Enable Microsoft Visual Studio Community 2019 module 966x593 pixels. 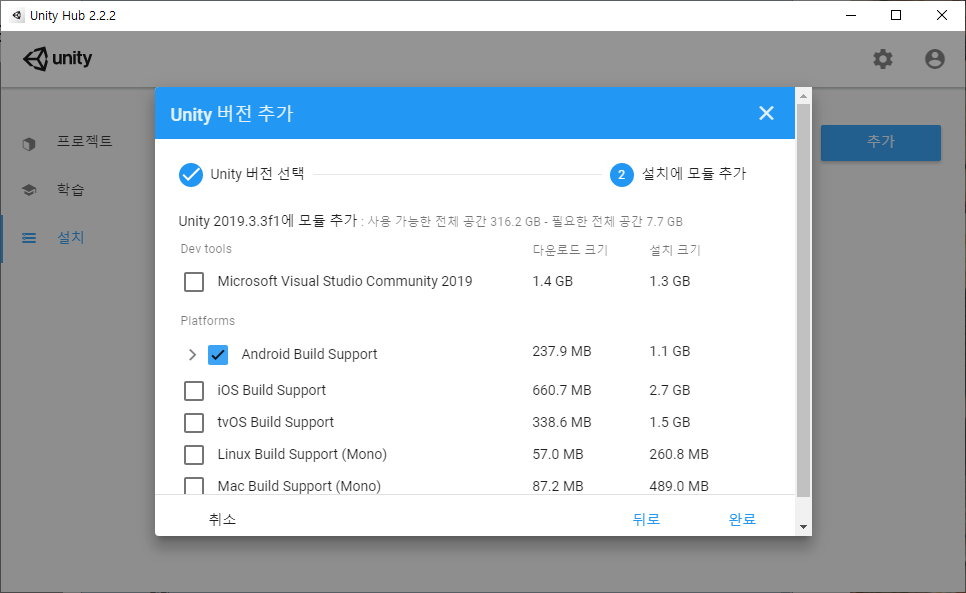[194, 281]
